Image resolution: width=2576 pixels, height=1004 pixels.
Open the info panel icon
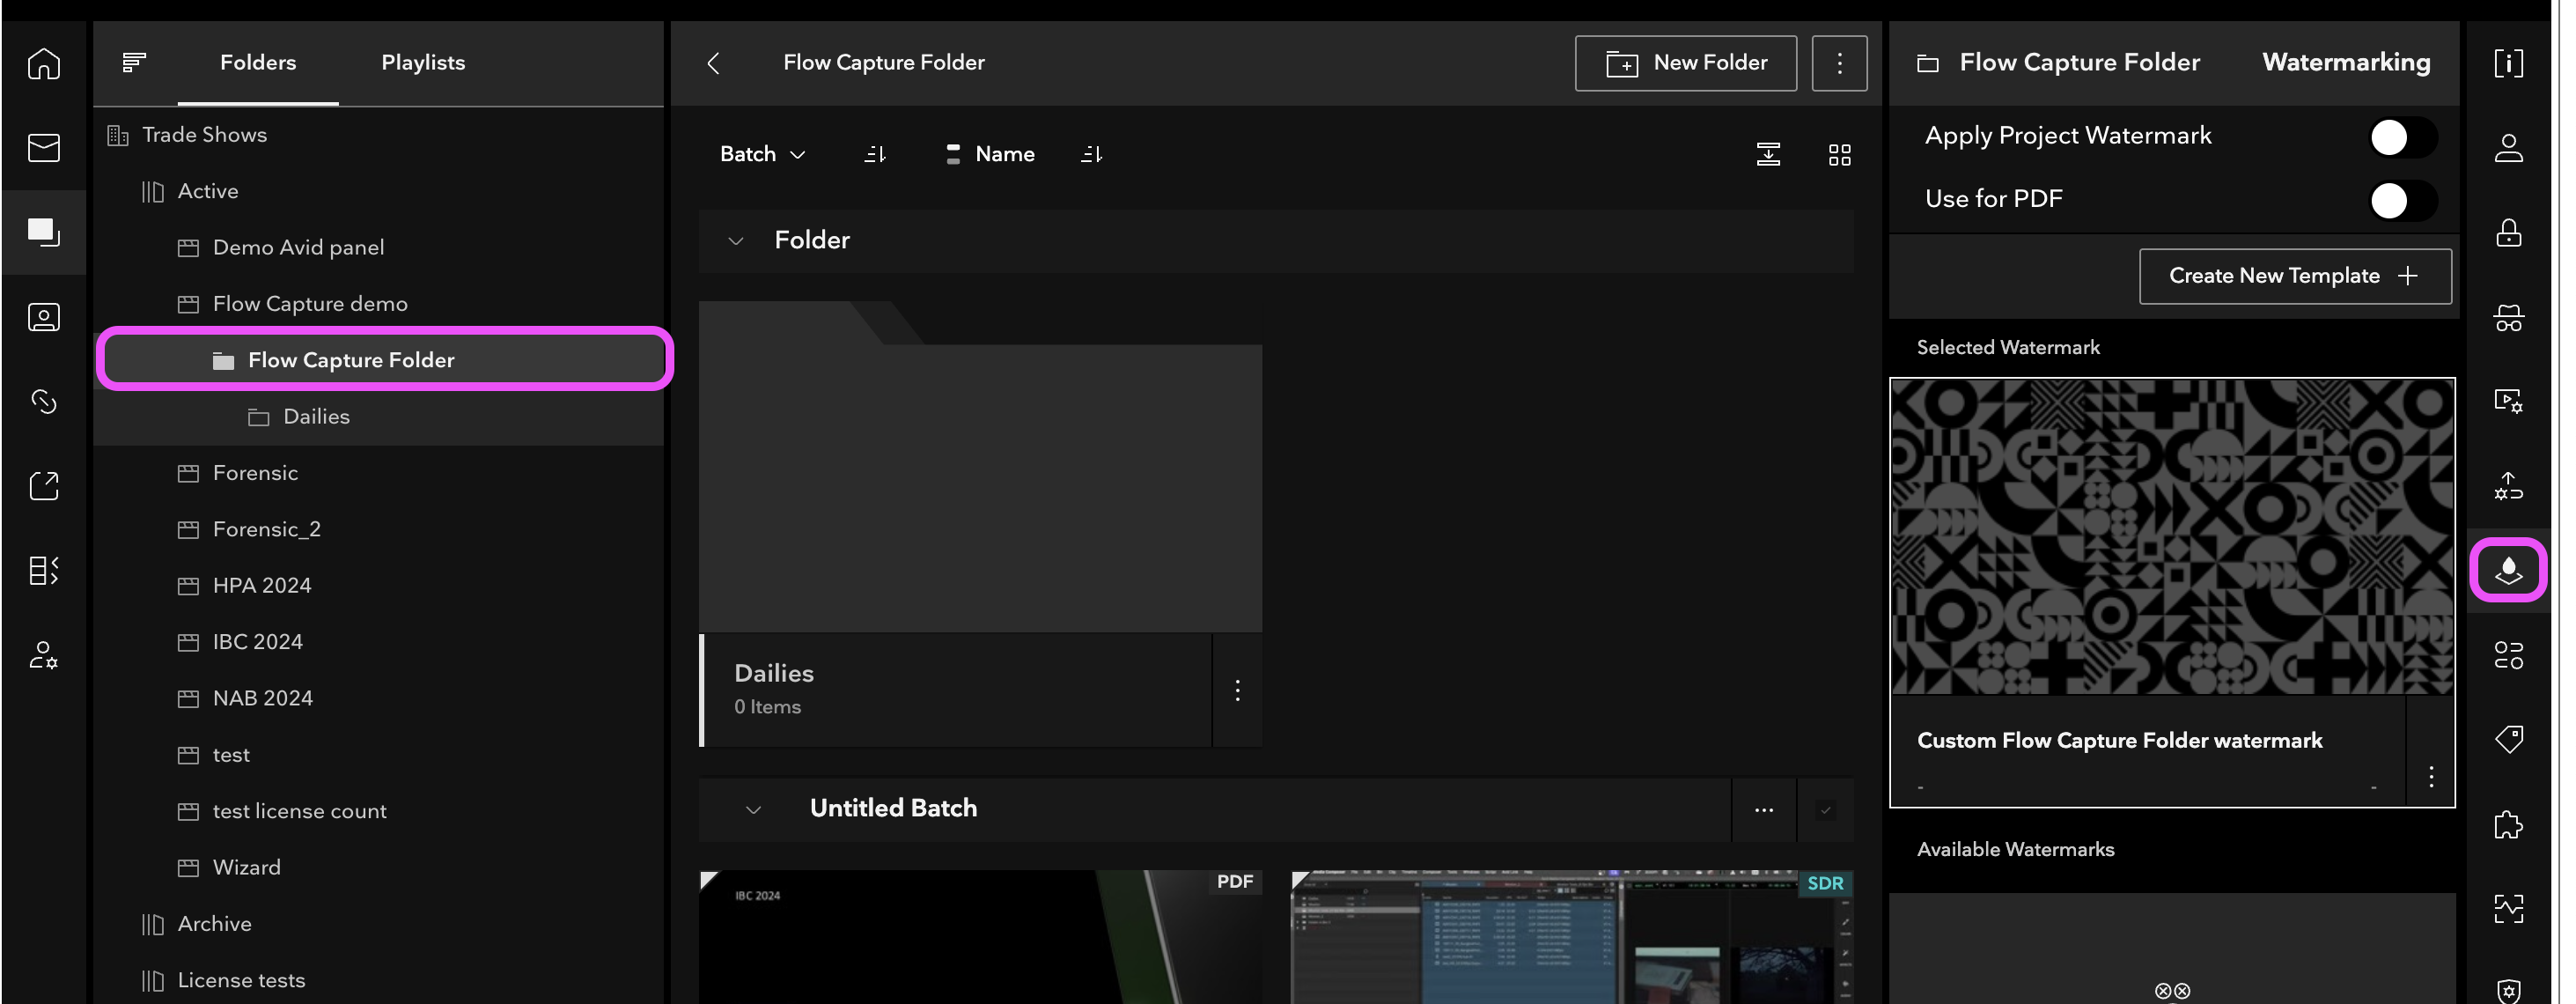(x=2507, y=64)
